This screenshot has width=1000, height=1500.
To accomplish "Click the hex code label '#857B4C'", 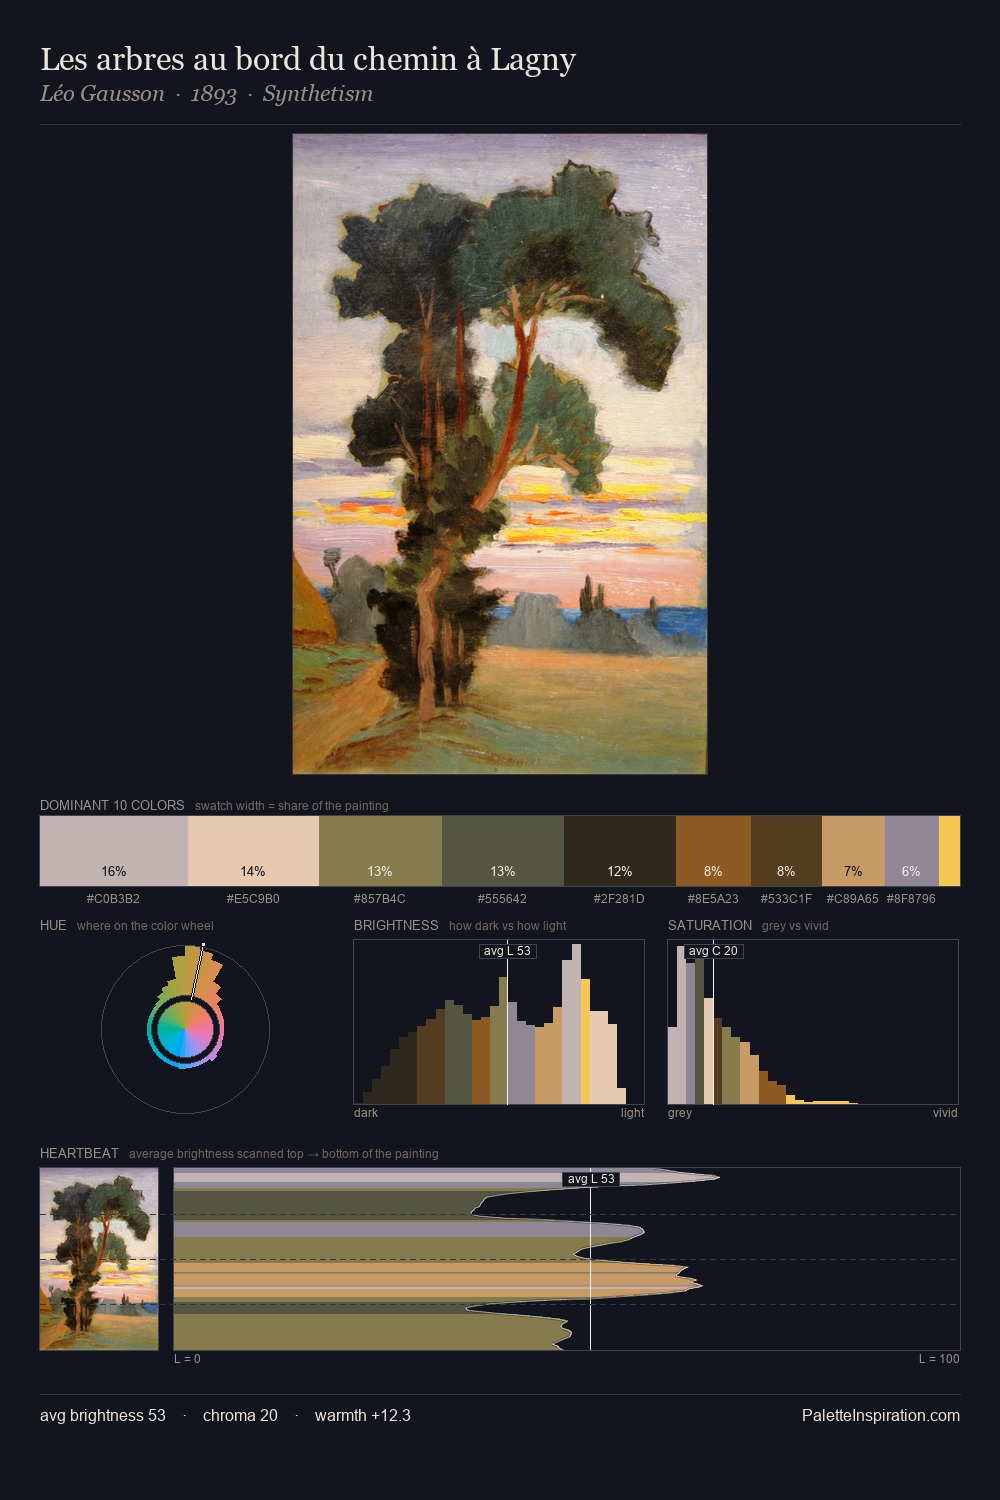I will tap(380, 898).
